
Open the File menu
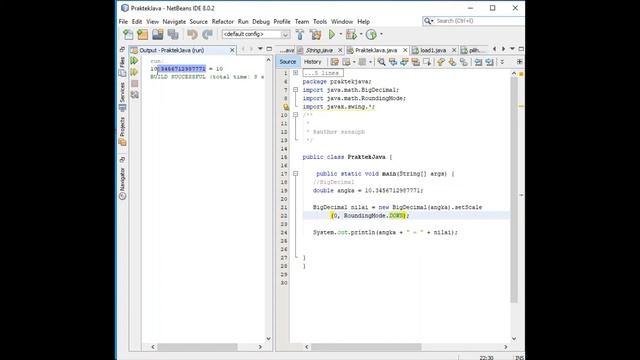pyautogui.click(x=123, y=22)
